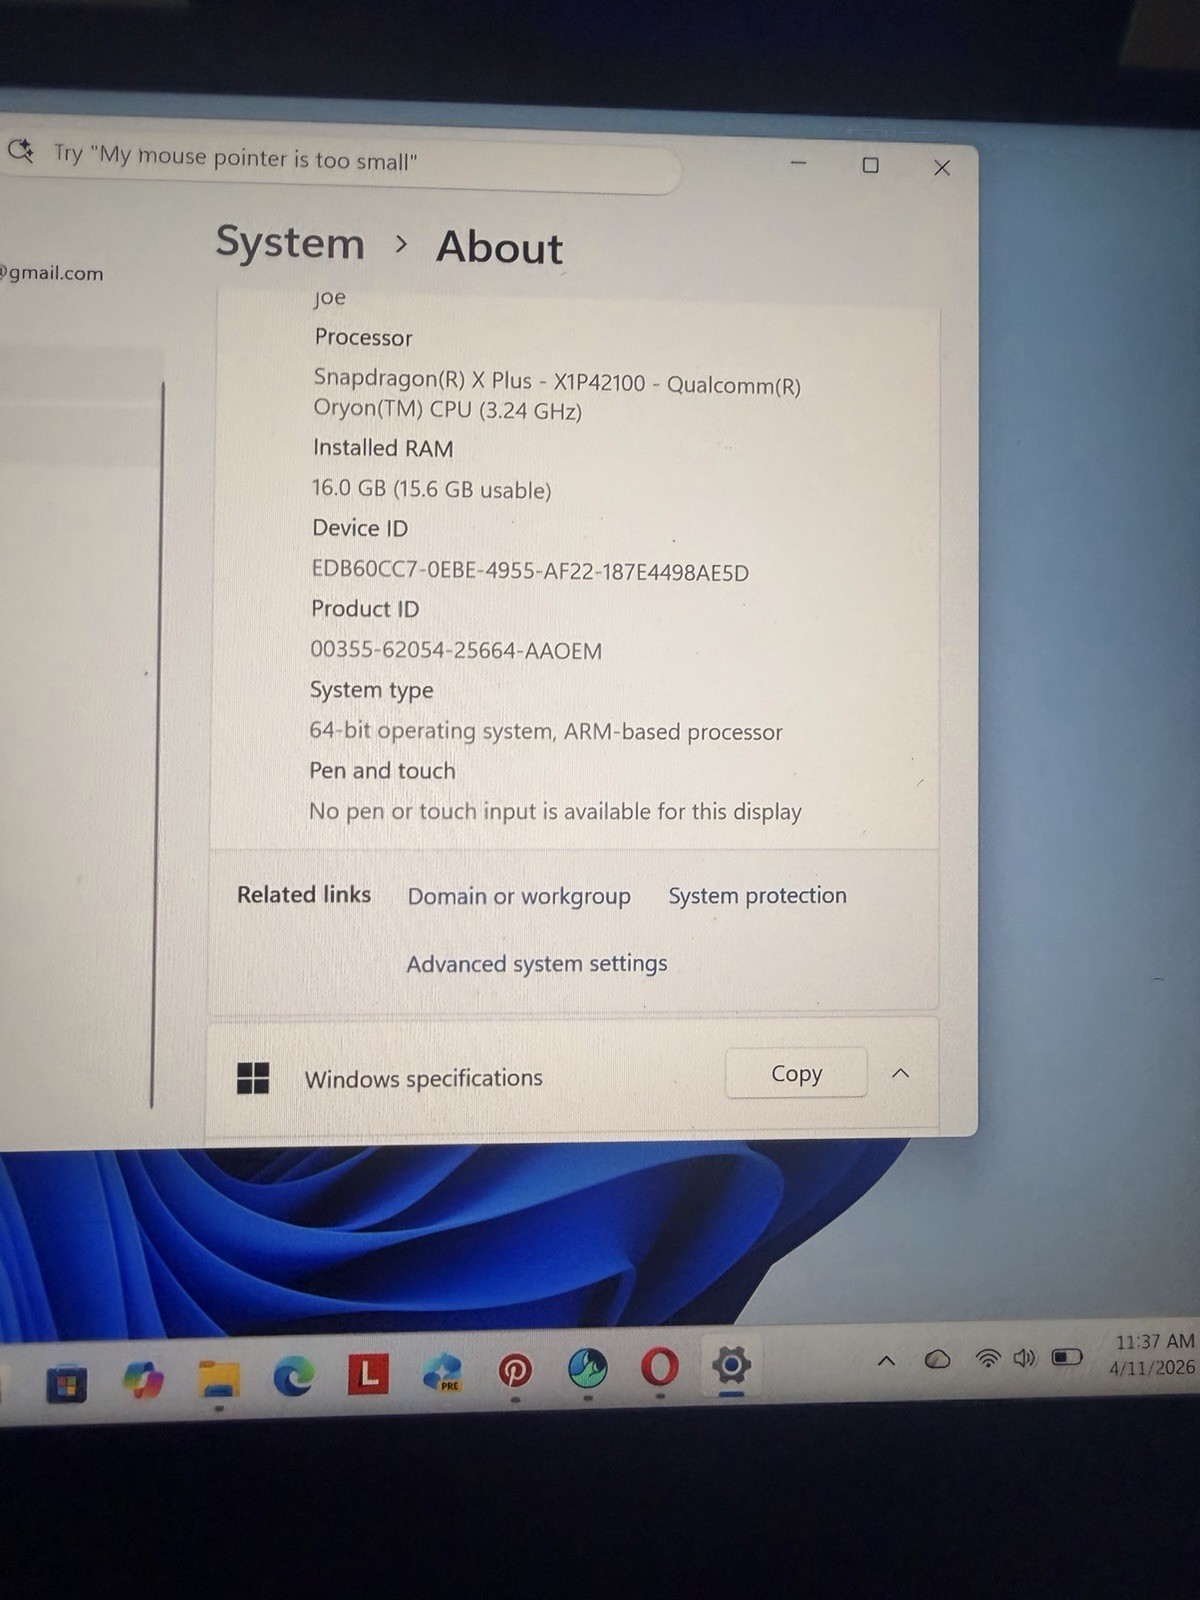
Task: Open the red L app icon
Action: pos(367,1373)
